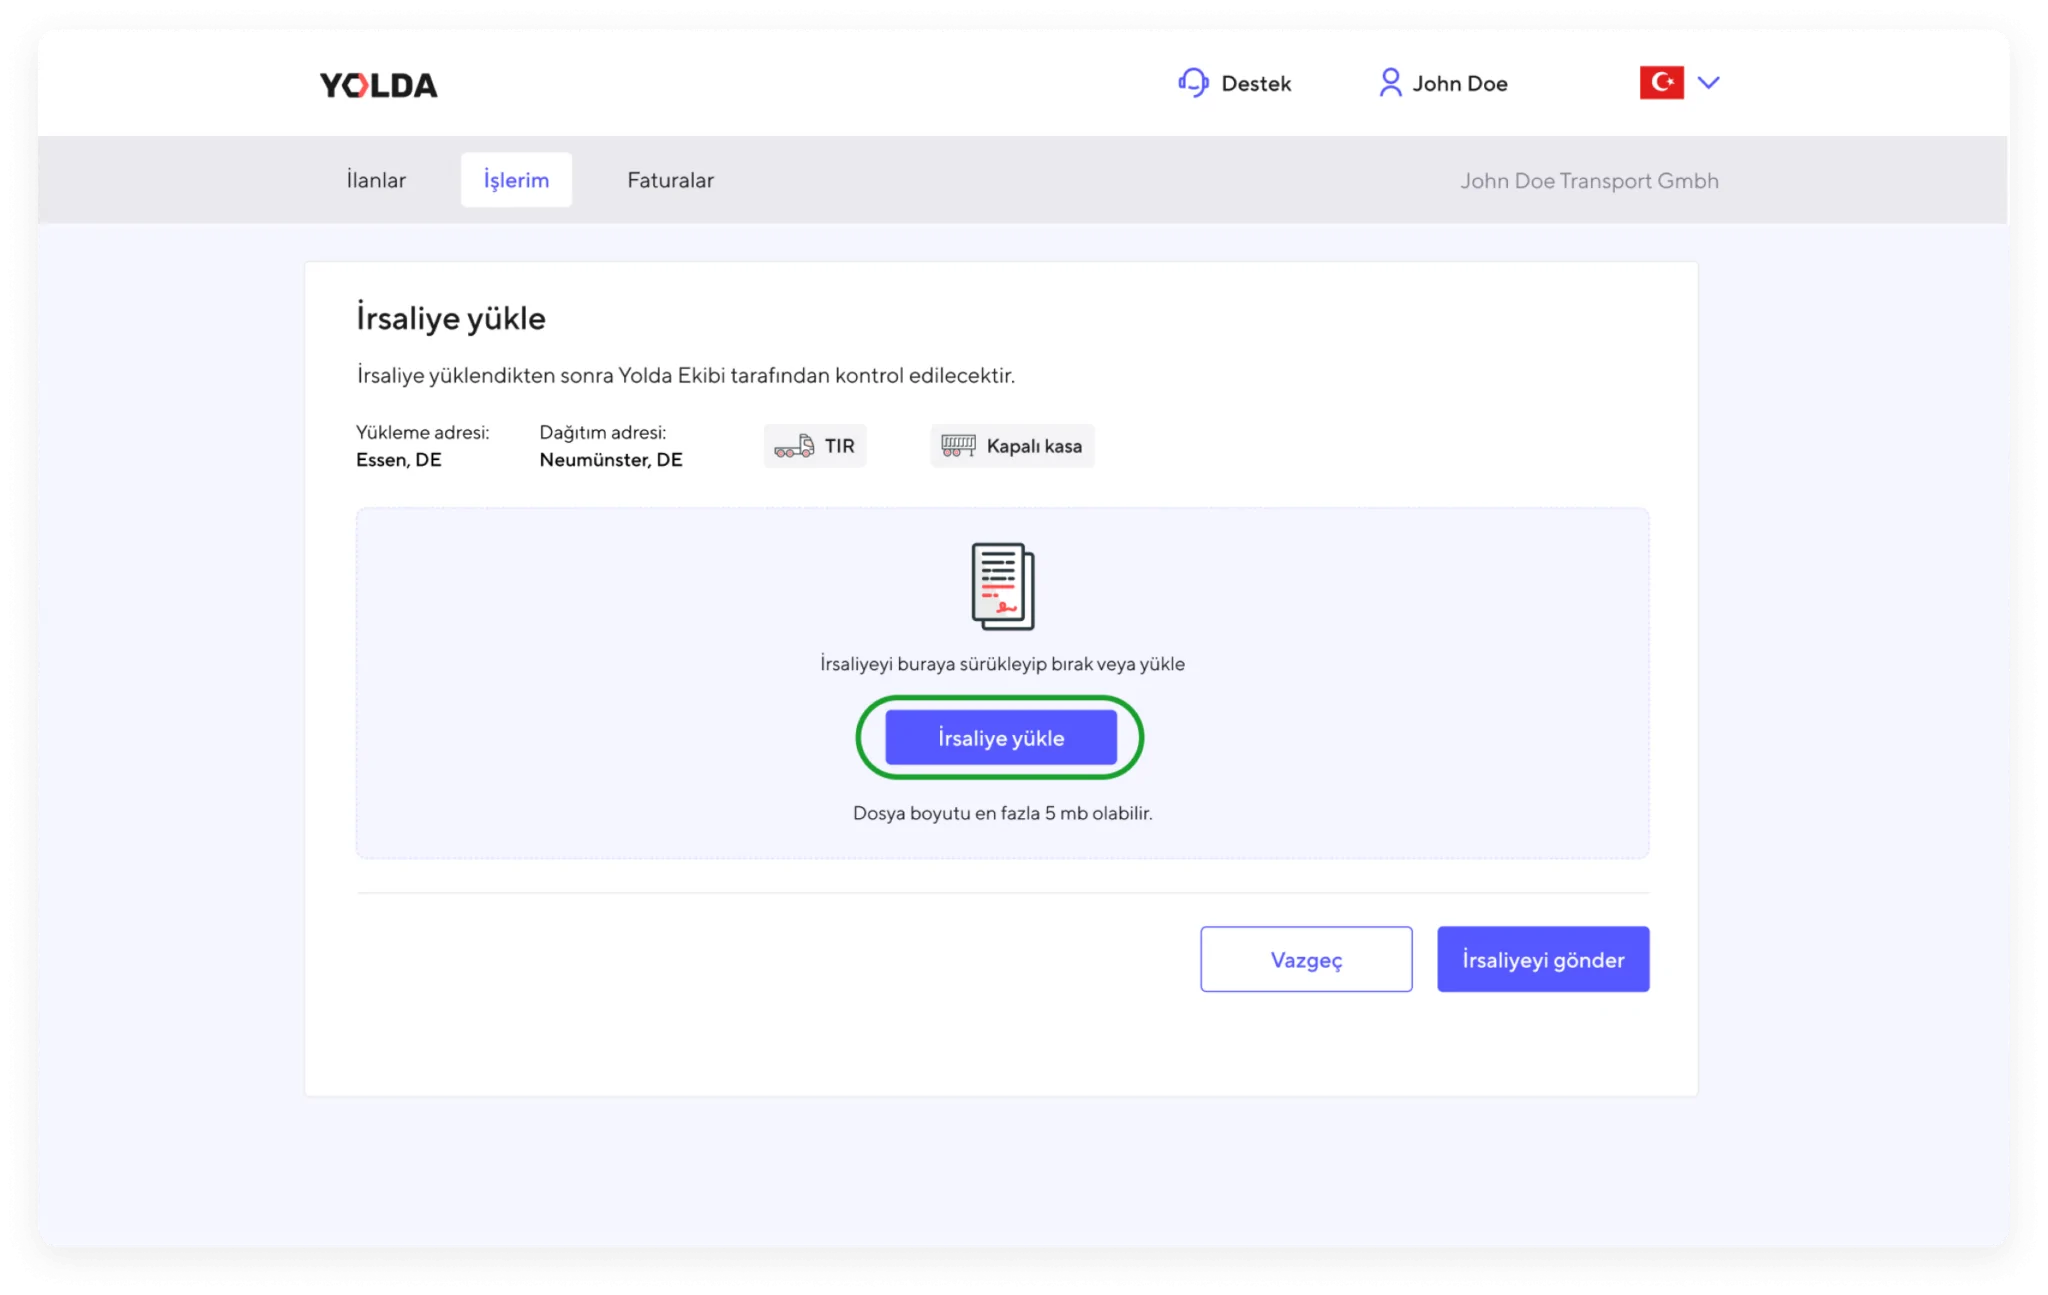Click the Kapalı kasa trailer icon
2048x1295 pixels.
point(958,446)
